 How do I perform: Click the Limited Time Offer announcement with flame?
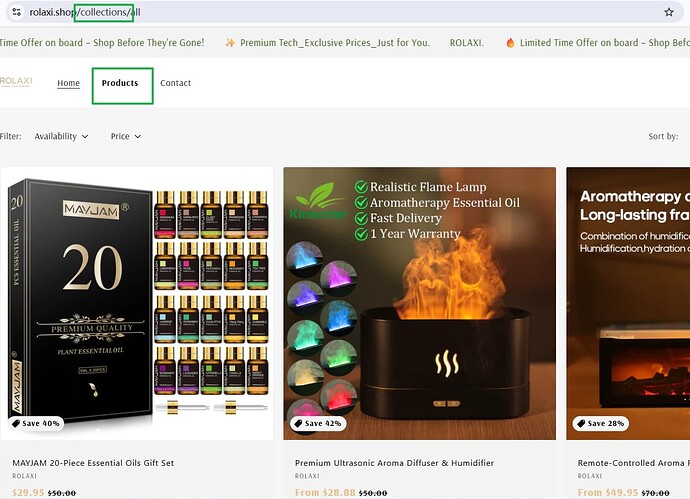click(598, 43)
